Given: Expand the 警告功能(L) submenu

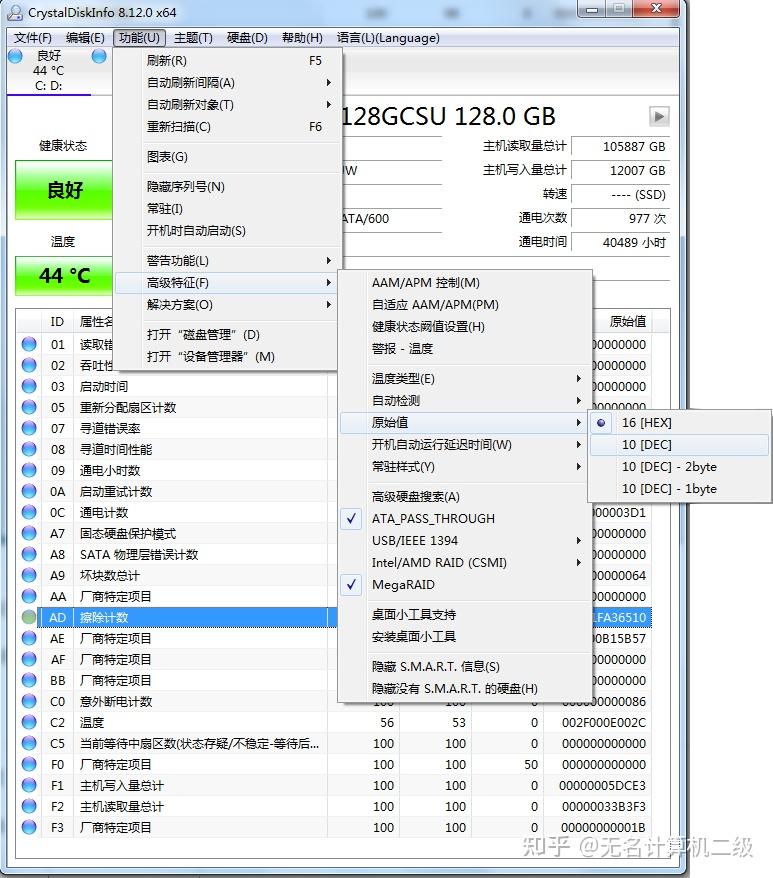Looking at the screenshot, I should pos(227,260).
